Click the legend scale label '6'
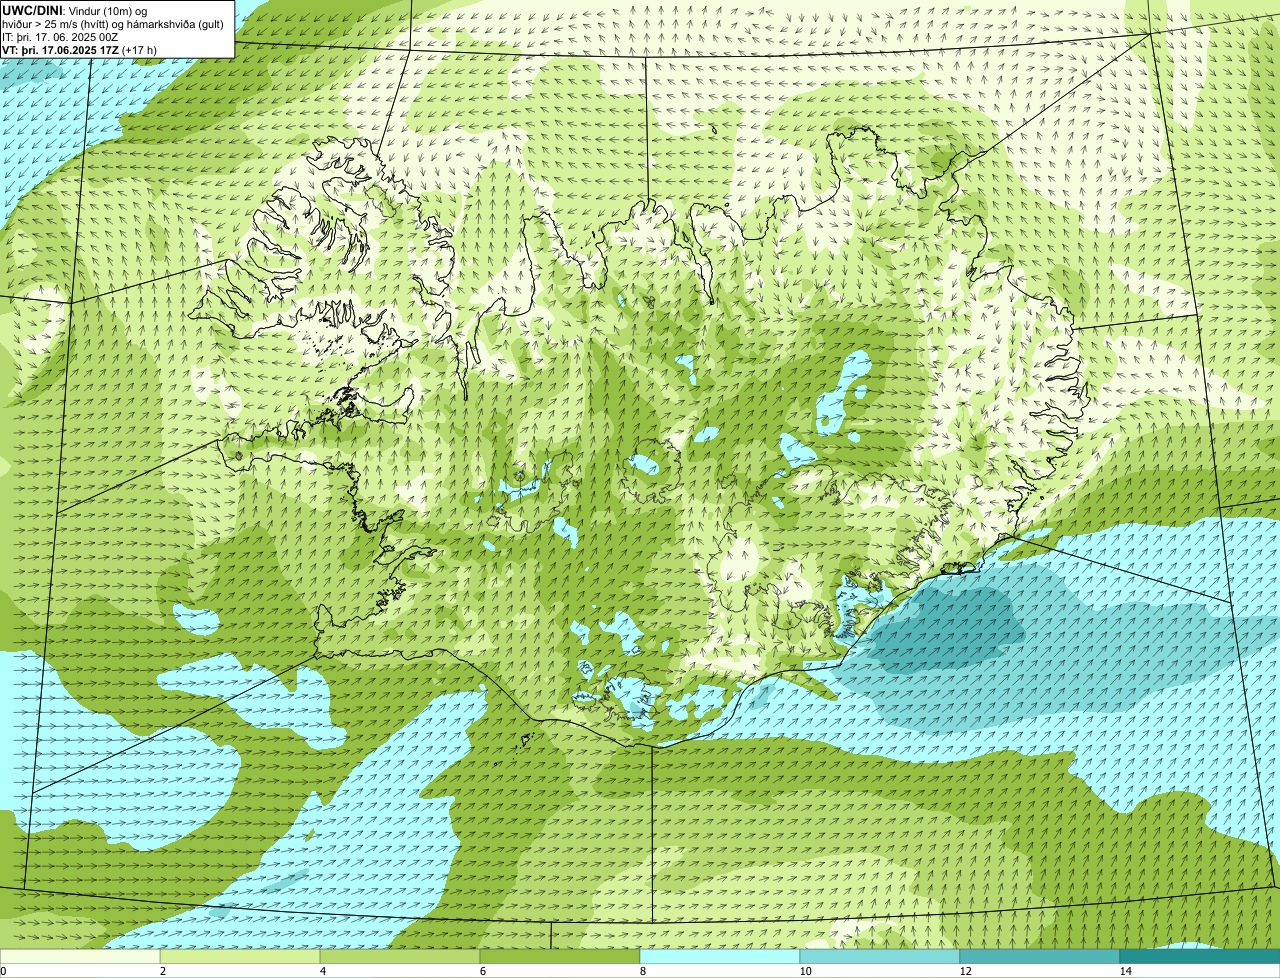 pyautogui.click(x=482, y=971)
